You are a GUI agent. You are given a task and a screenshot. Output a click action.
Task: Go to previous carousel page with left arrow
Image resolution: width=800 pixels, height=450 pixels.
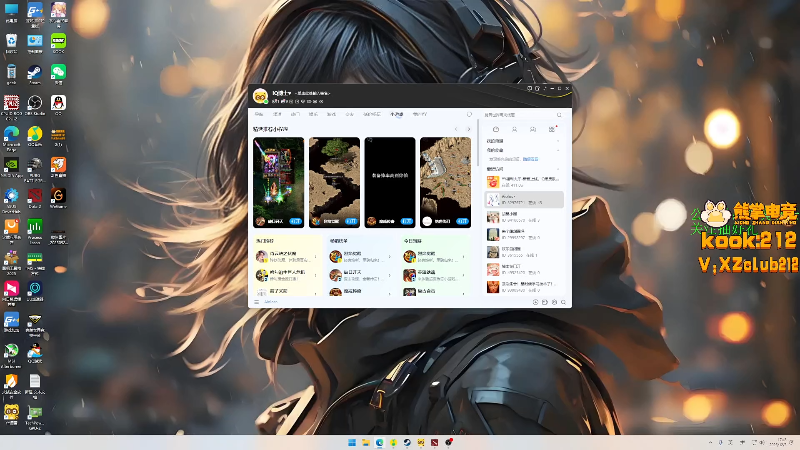456,129
